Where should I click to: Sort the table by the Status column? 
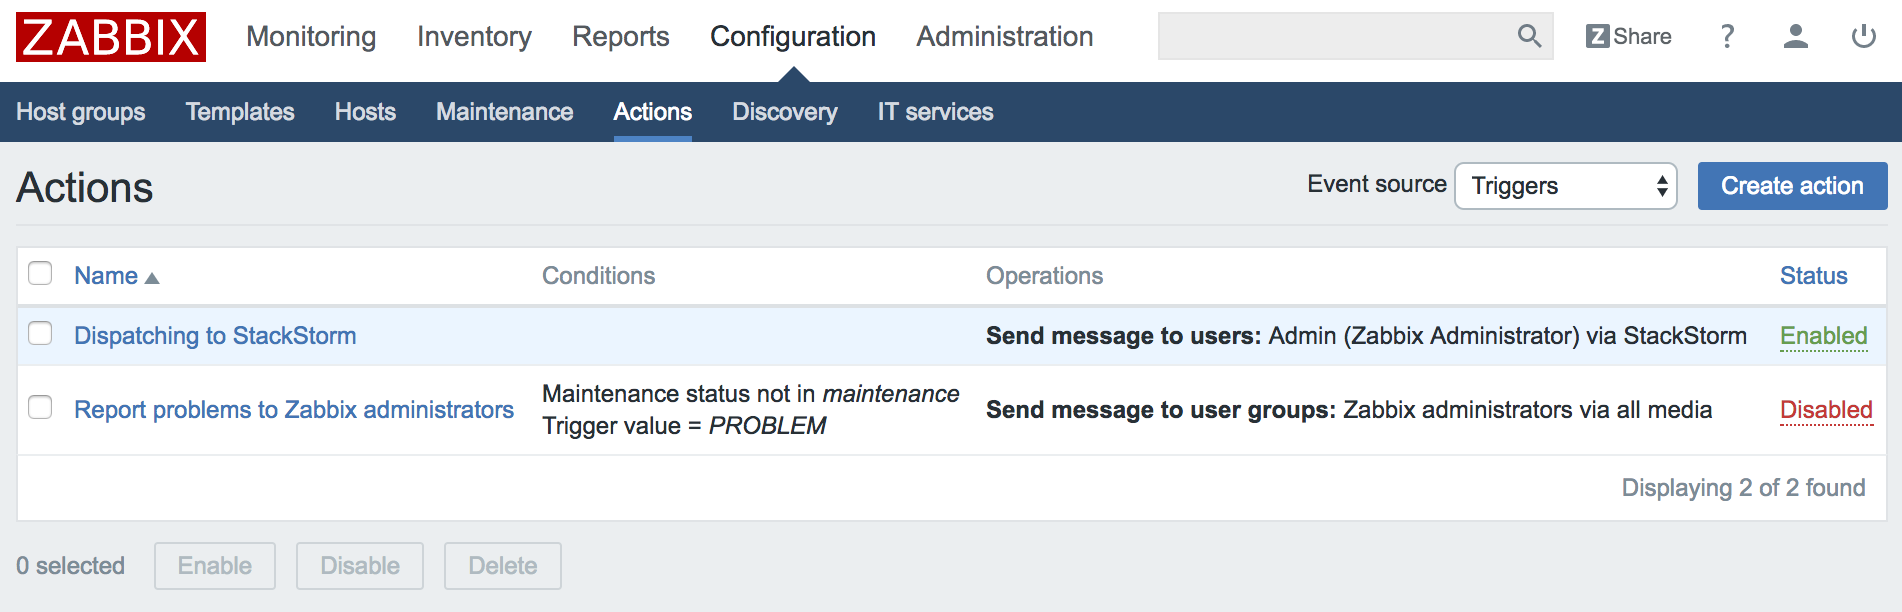tap(1813, 276)
